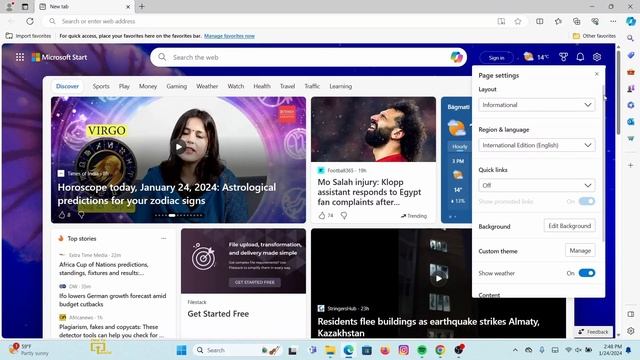Viewport: 640px width, 360px height.
Task: Open the Sports feed tab
Action: [x=101, y=86]
